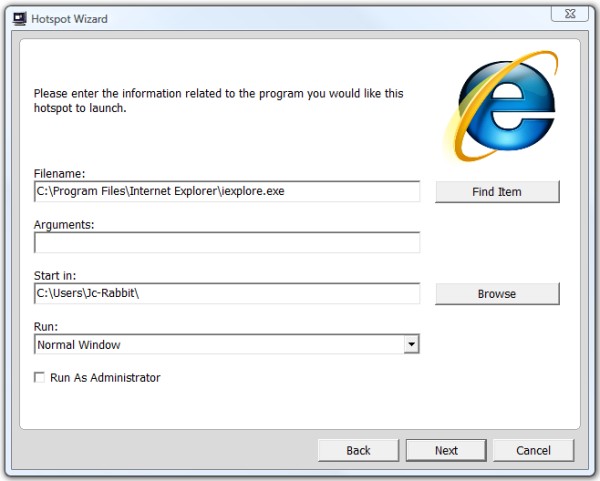Select the Normal Window combo box
600x481 pixels.
[x=227, y=344]
